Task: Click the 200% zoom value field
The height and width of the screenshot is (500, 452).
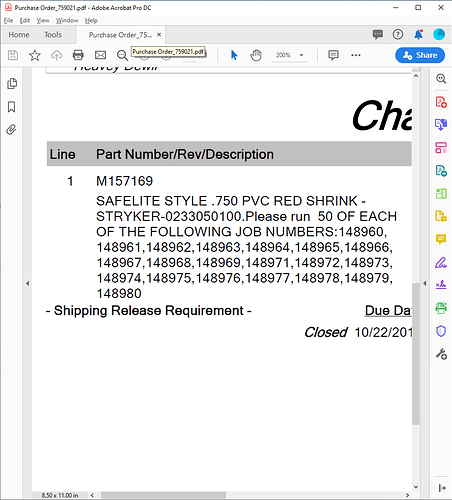Action: [283, 55]
